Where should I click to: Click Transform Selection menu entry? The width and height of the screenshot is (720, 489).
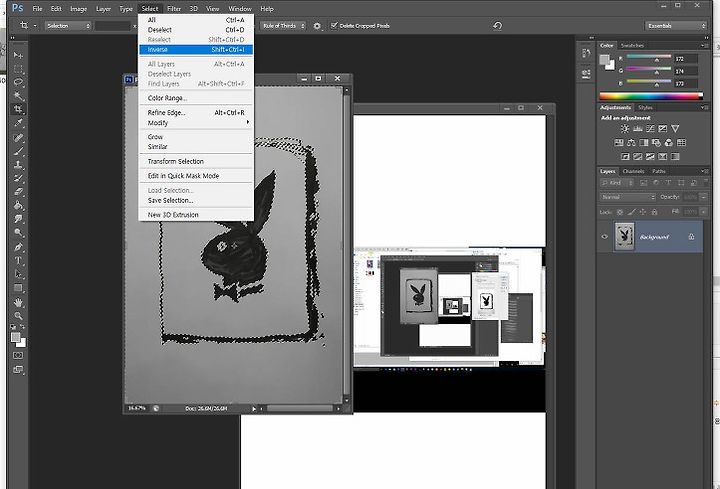(196, 162)
